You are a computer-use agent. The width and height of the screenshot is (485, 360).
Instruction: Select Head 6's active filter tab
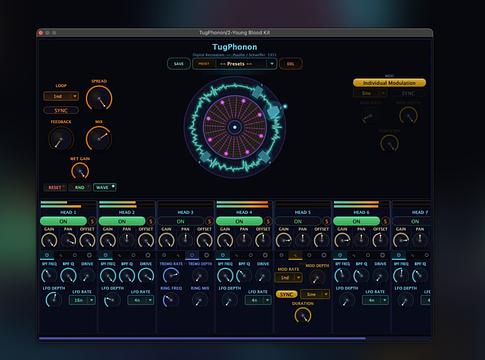(x=340, y=255)
